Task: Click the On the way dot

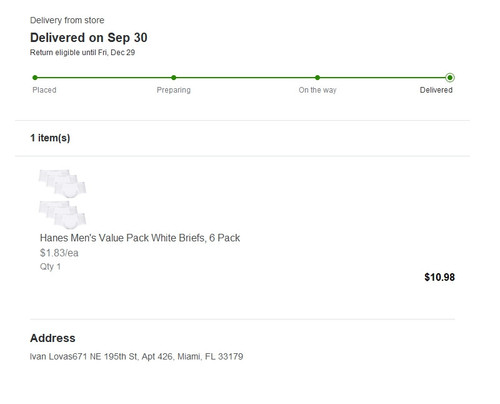Action: 317,78
